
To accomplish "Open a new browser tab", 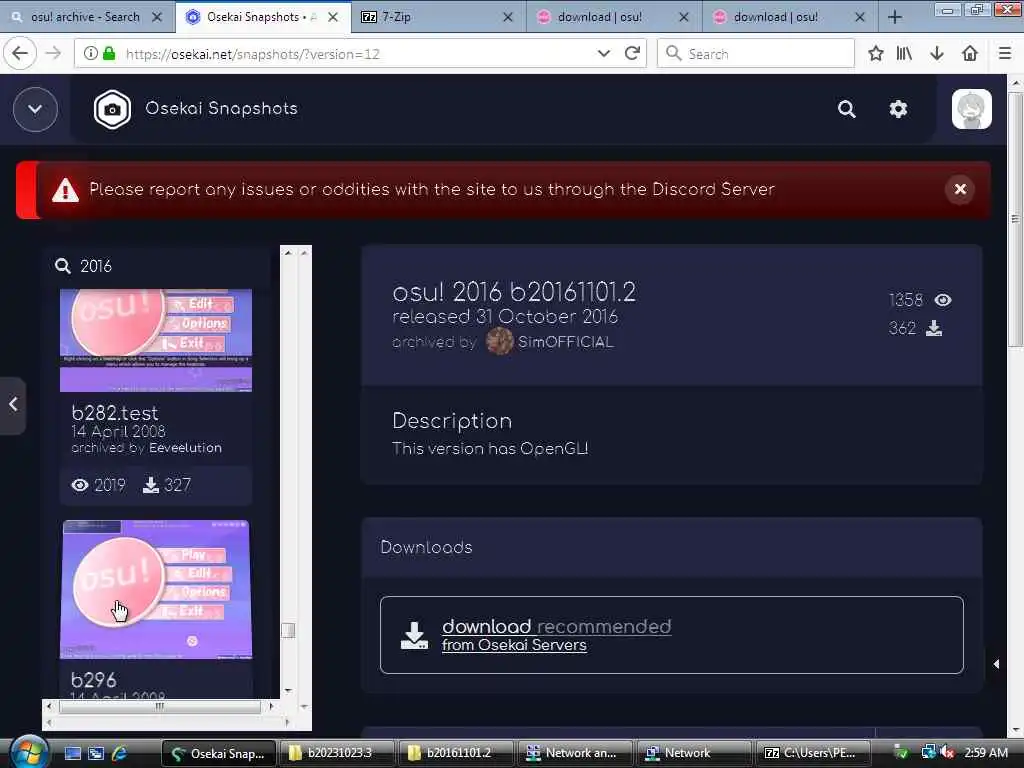I will [x=895, y=17].
